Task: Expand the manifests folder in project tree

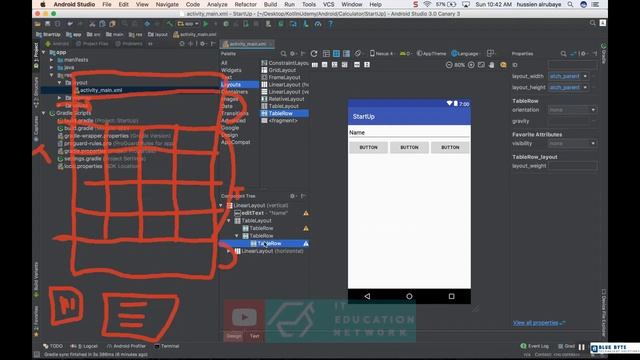Action: coord(51,60)
